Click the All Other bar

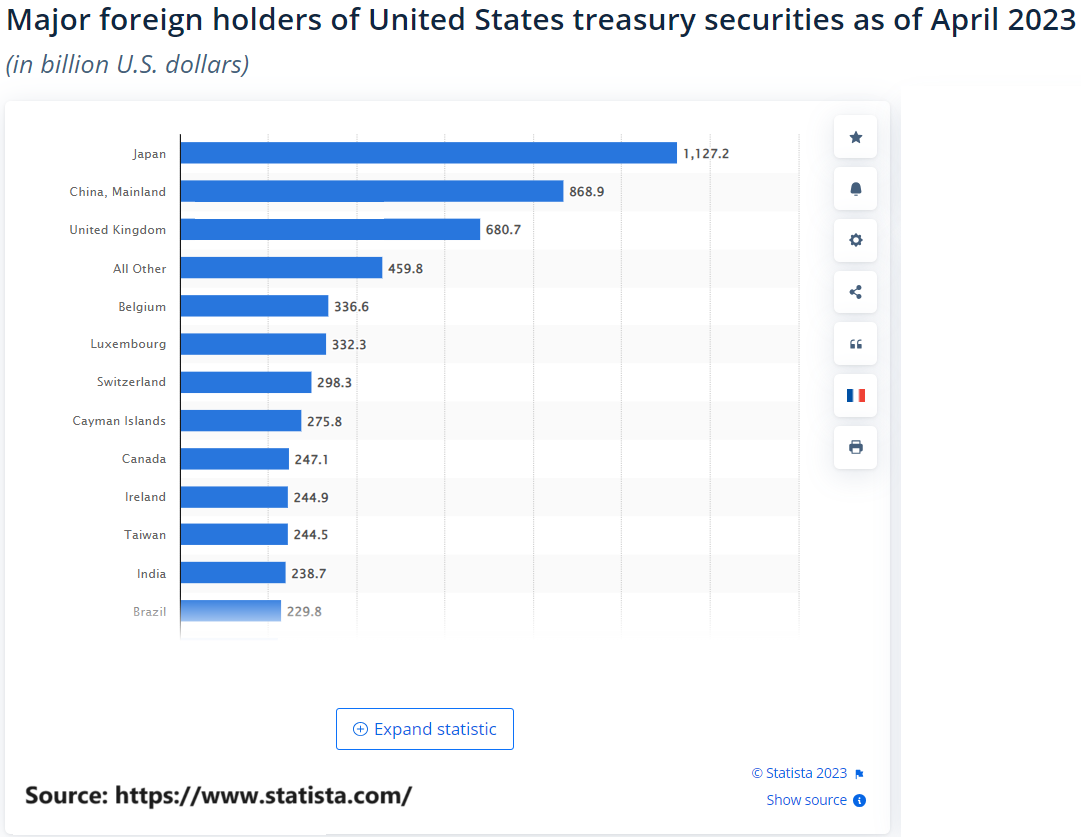[x=281, y=268]
